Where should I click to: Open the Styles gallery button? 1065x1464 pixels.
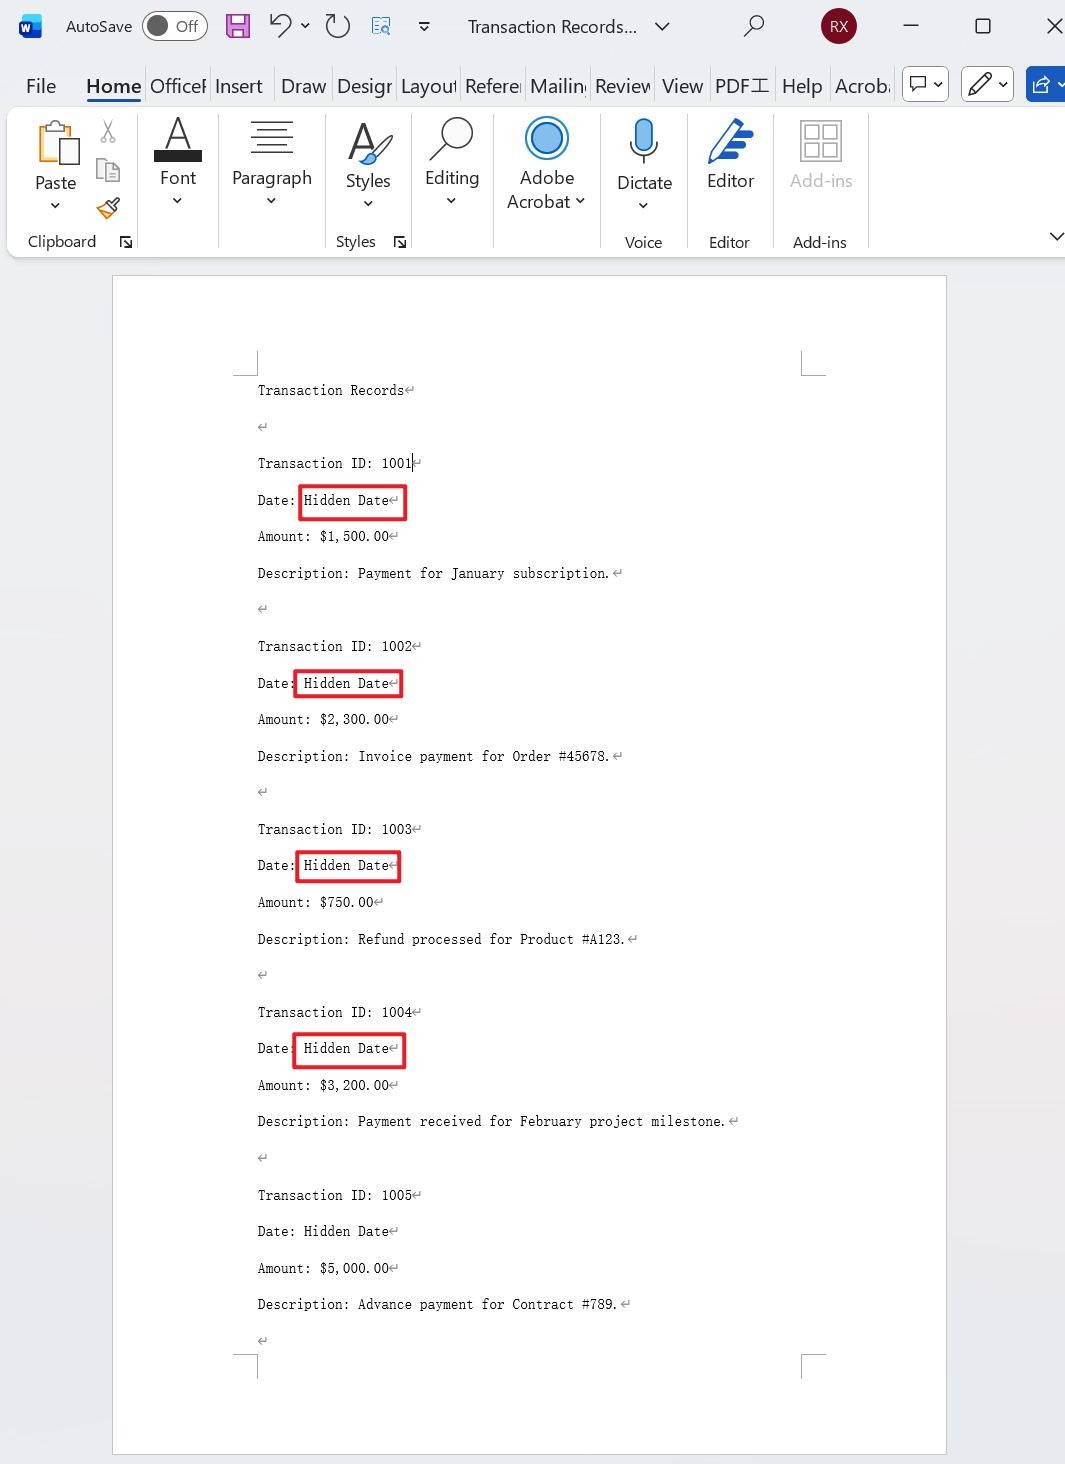[x=368, y=165]
